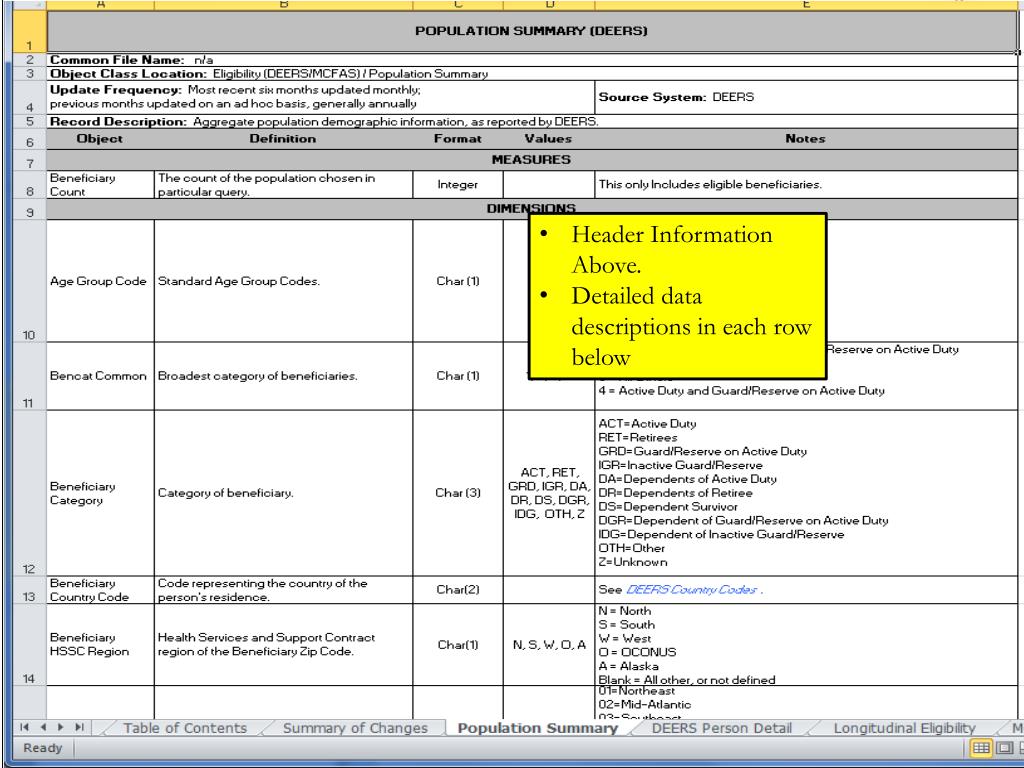Image resolution: width=1024 pixels, height=768 pixels.
Task: Switch to Normal view in status bar
Action: (x=981, y=748)
